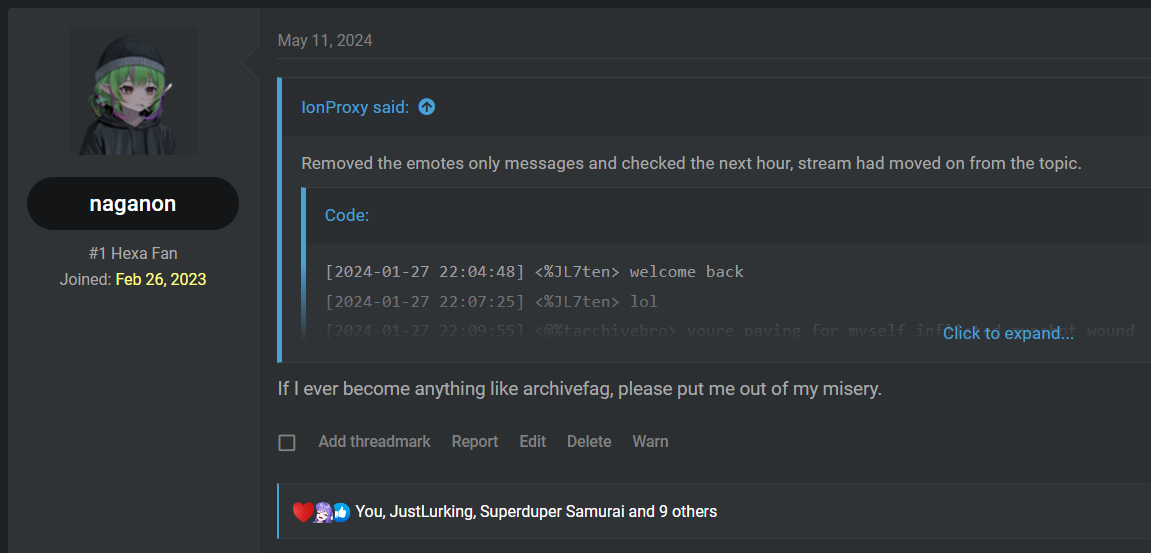Click the up-arrow icon beside IonProxy said
Screen dimensions: 1151x553
426,107
